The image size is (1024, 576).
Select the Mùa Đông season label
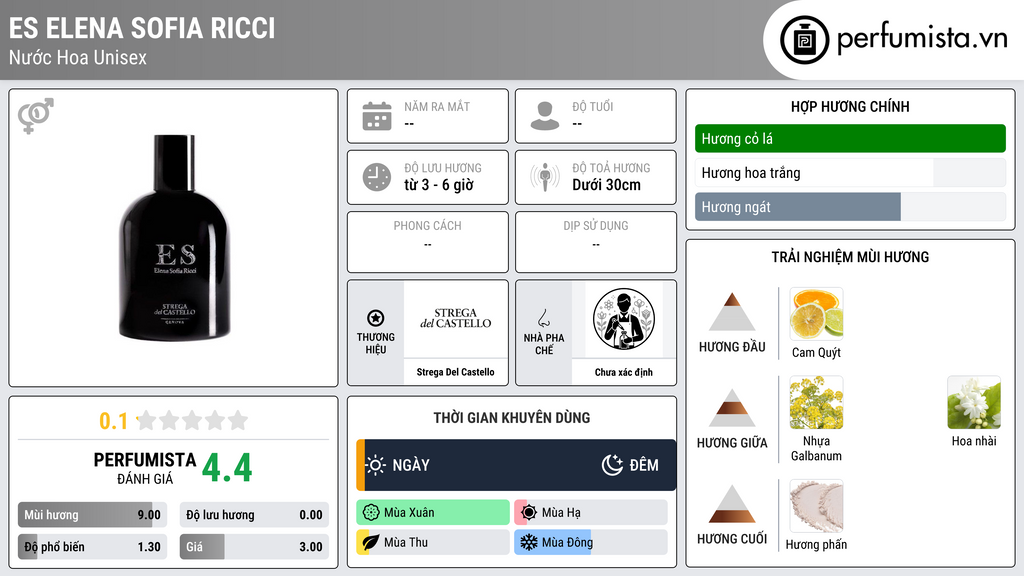pyautogui.click(x=568, y=542)
